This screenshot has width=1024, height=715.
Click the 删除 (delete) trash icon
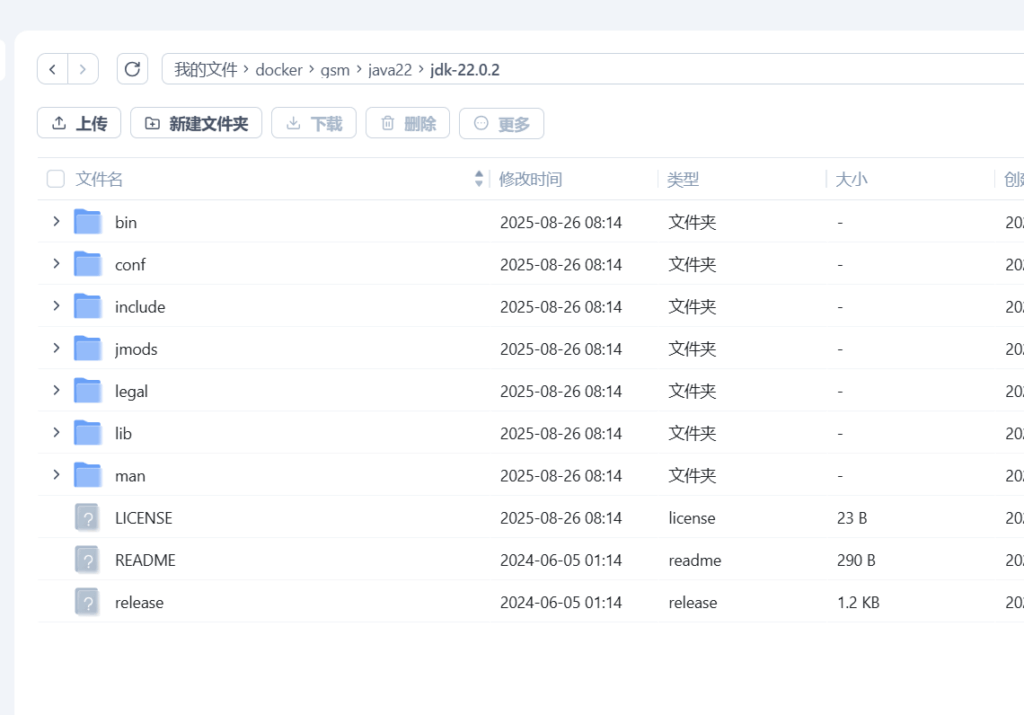[x=387, y=122]
